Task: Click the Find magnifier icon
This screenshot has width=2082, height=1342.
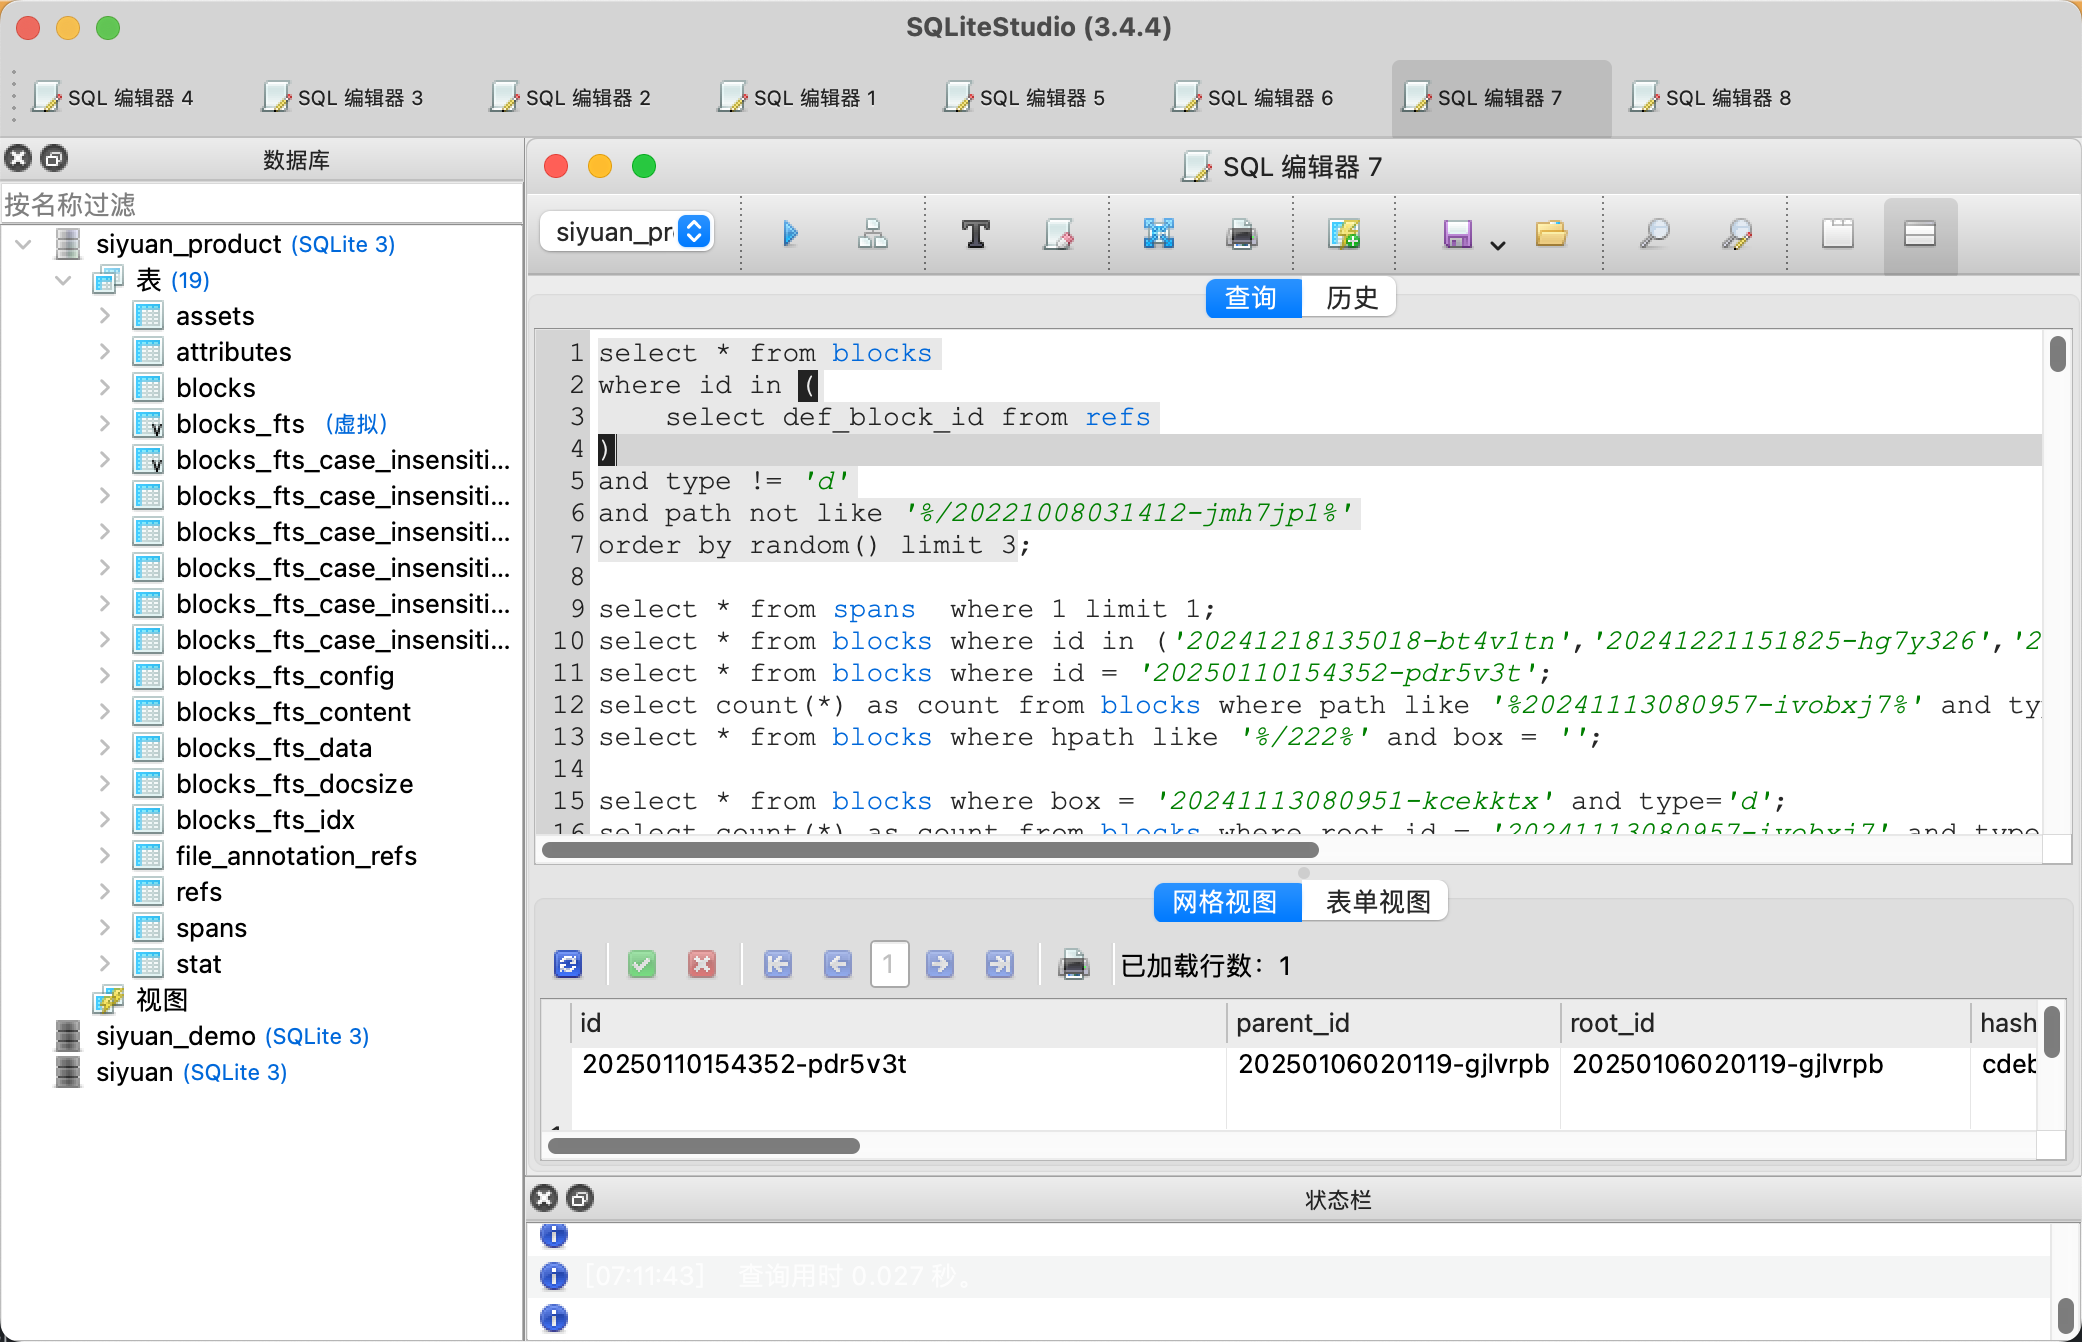Action: 1654,234
